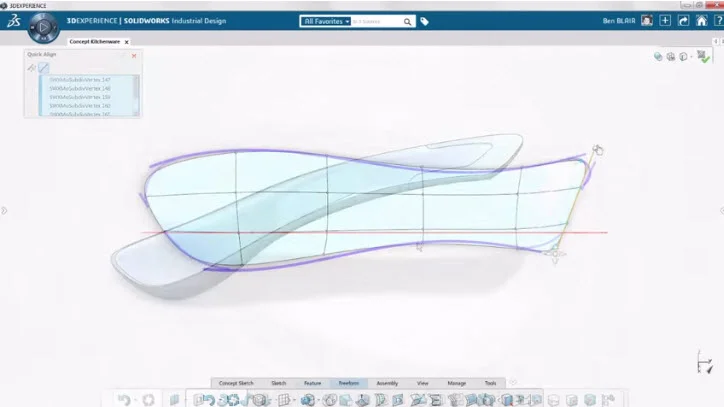Click the Ben BLAIR user name
Image resolution: width=724 pixels, height=407 pixels.
point(619,21)
